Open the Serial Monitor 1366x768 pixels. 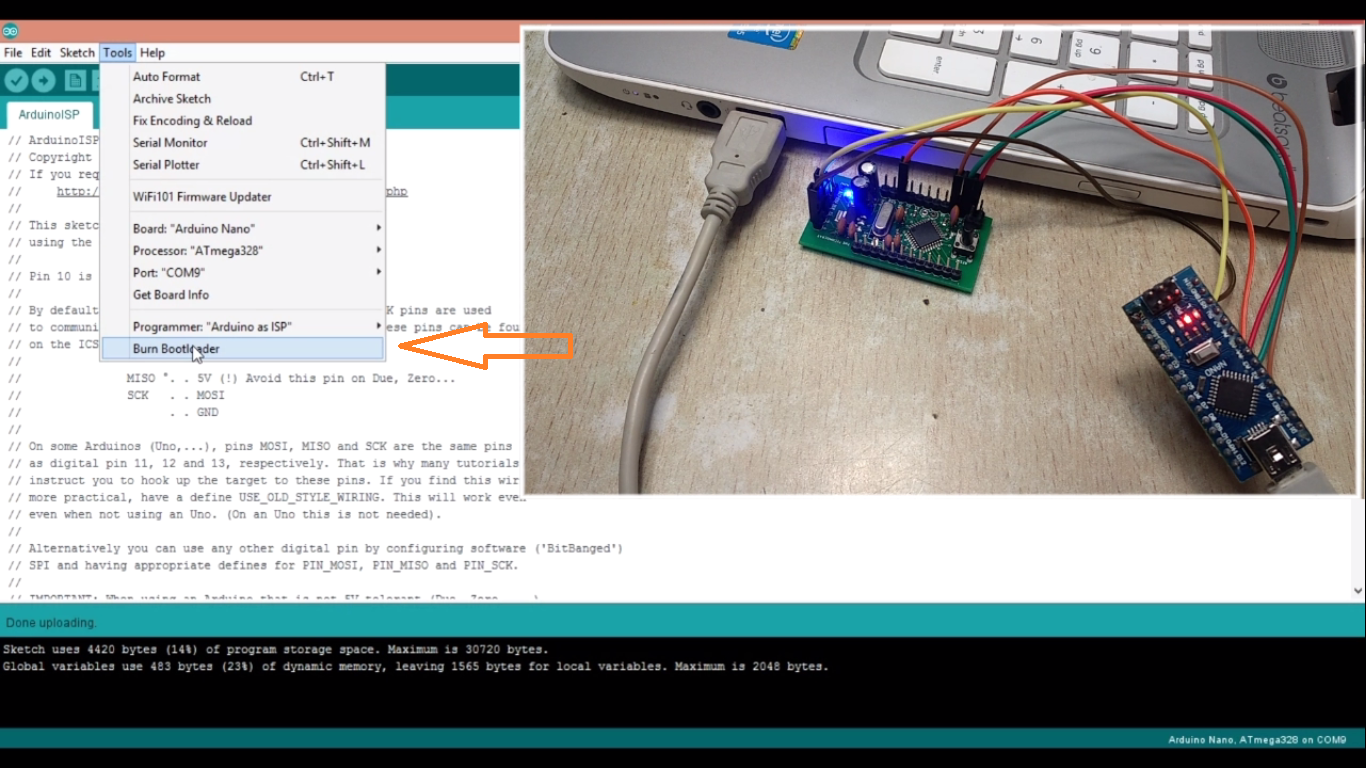pyautogui.click(x=170, y=142)
